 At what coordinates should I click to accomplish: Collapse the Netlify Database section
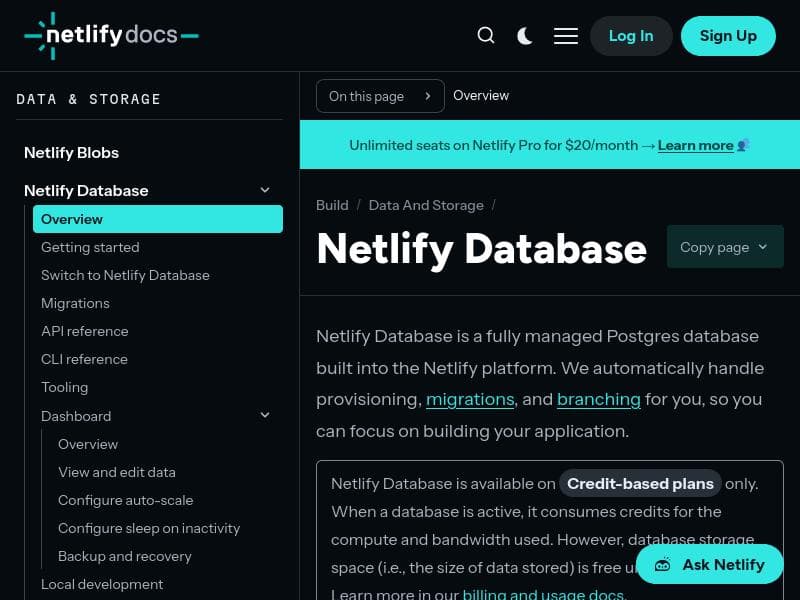(x=265, y=189)
